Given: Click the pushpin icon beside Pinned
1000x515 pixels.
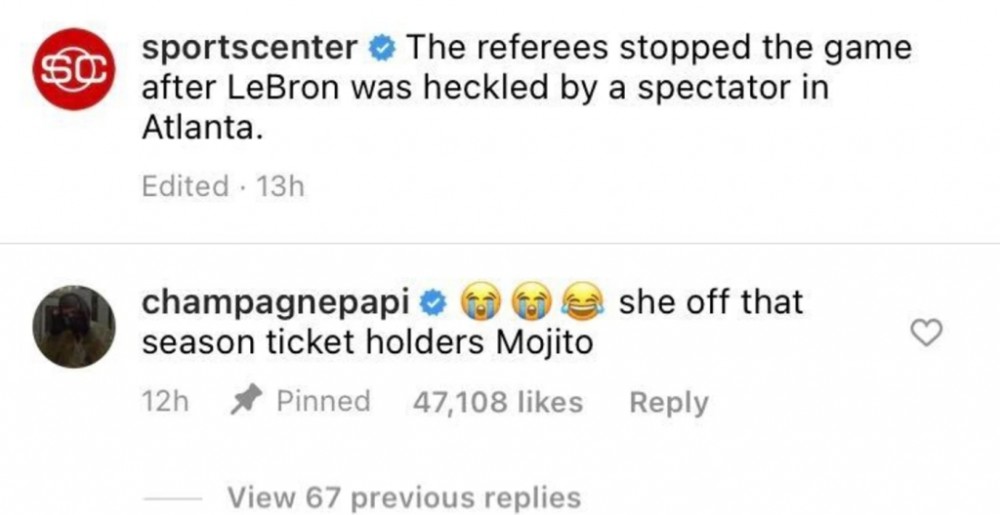Looking at the screenshot, I should tap(246, 402).
